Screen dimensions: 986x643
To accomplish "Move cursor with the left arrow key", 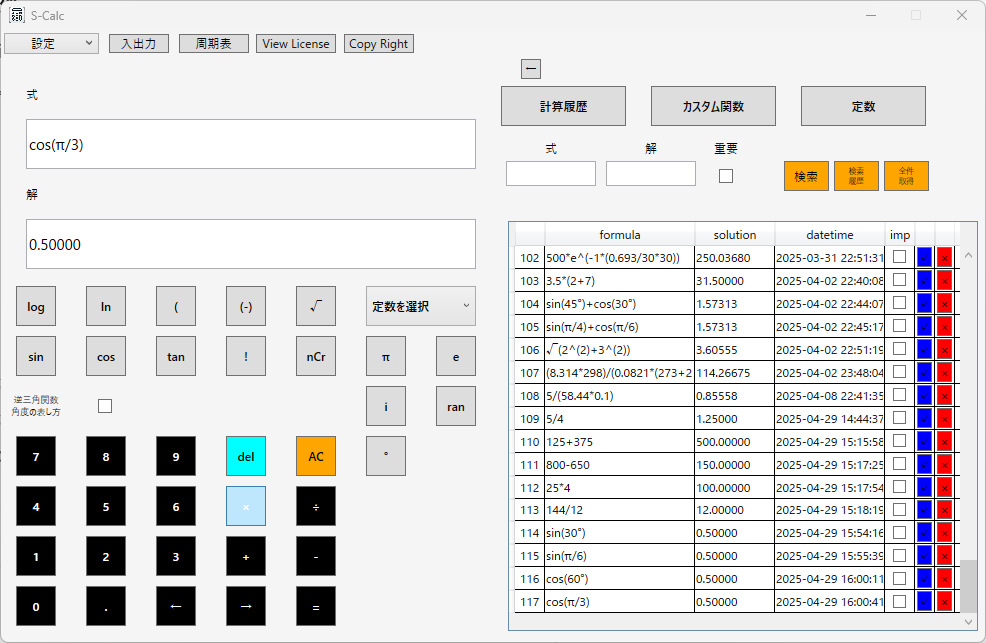I will [176, 606].
